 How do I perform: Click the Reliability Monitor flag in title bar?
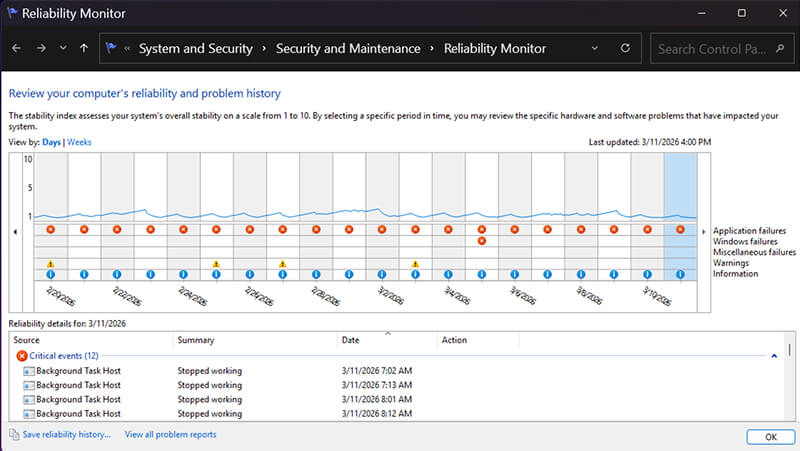pyautogui.click(x=12, y=13)
